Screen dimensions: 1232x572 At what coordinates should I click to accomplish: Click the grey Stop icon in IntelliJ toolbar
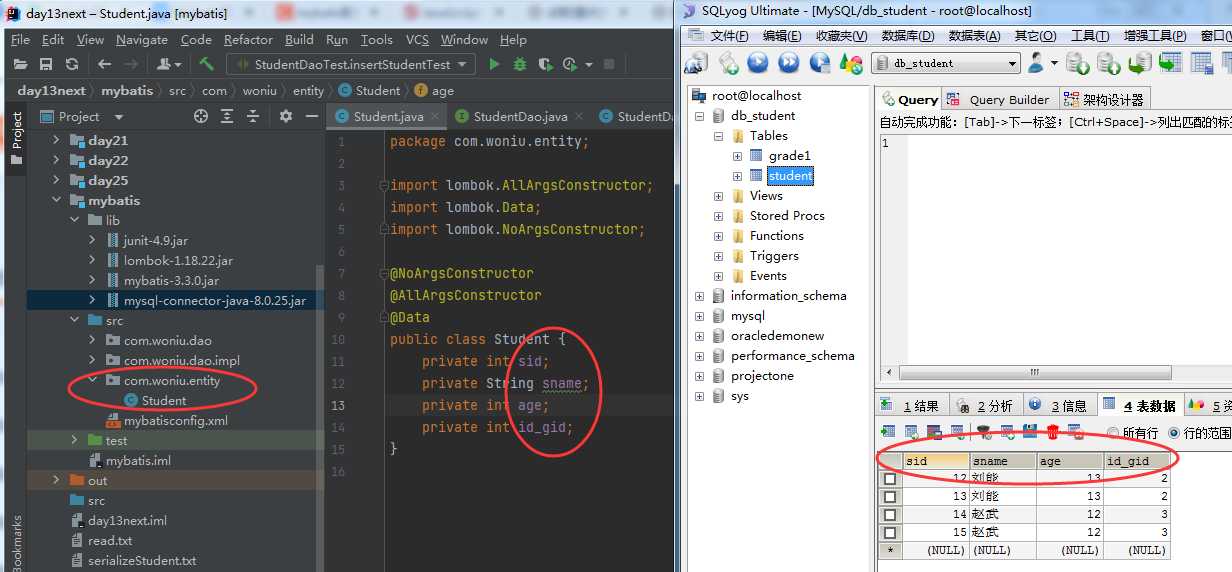pos(611,64)
